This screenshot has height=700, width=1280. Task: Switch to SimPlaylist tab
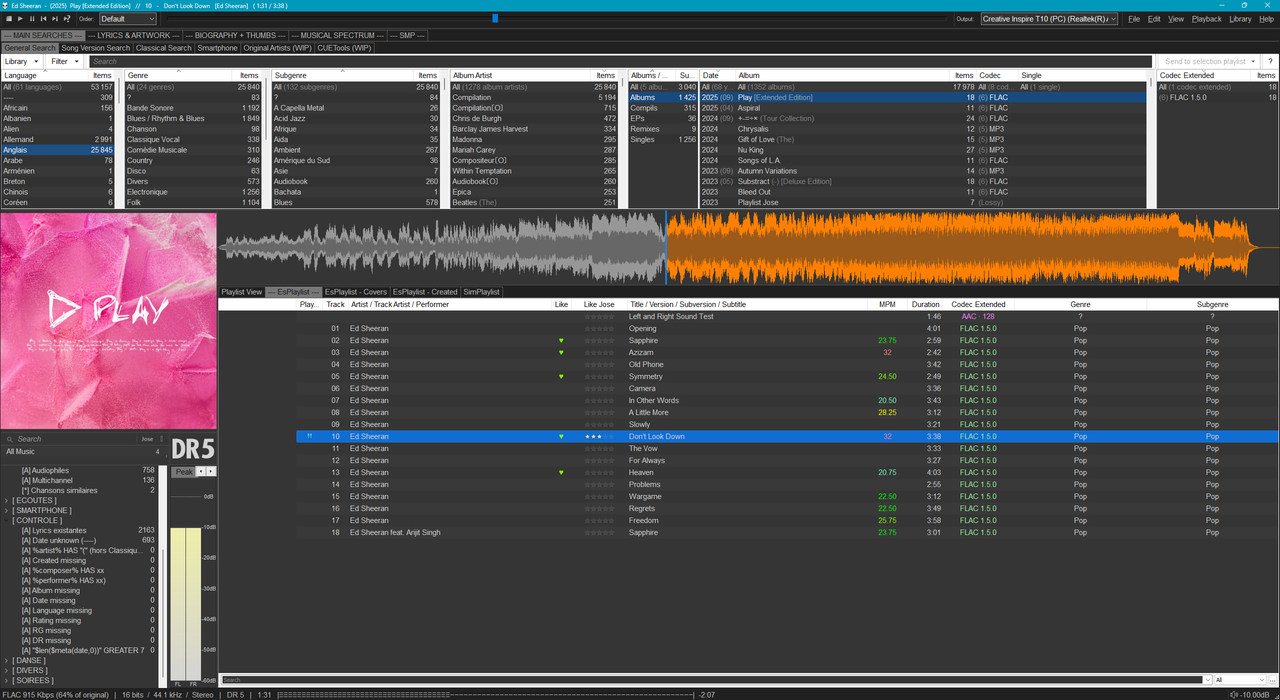coord(481,292)
